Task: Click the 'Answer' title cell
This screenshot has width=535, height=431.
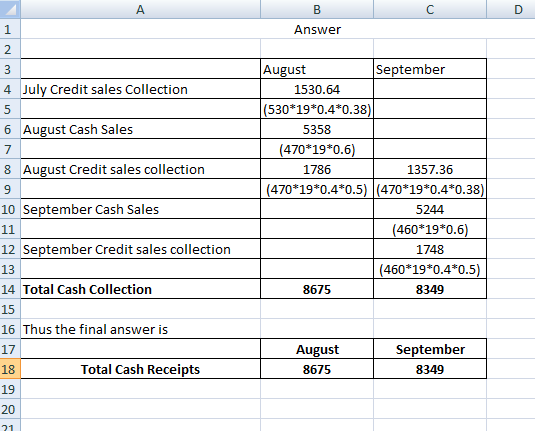Action: [317, 29]
